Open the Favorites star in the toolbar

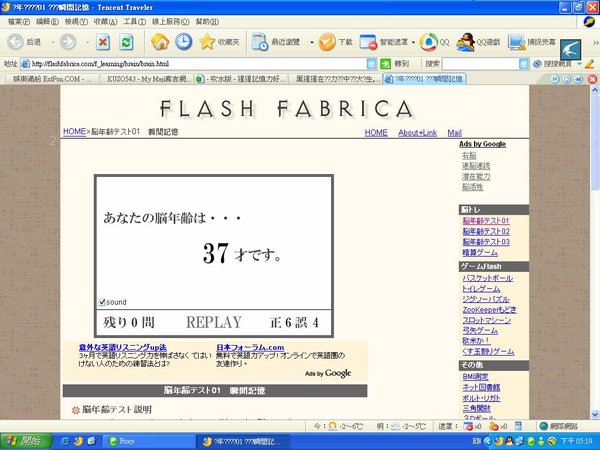(x=207, y=42)
